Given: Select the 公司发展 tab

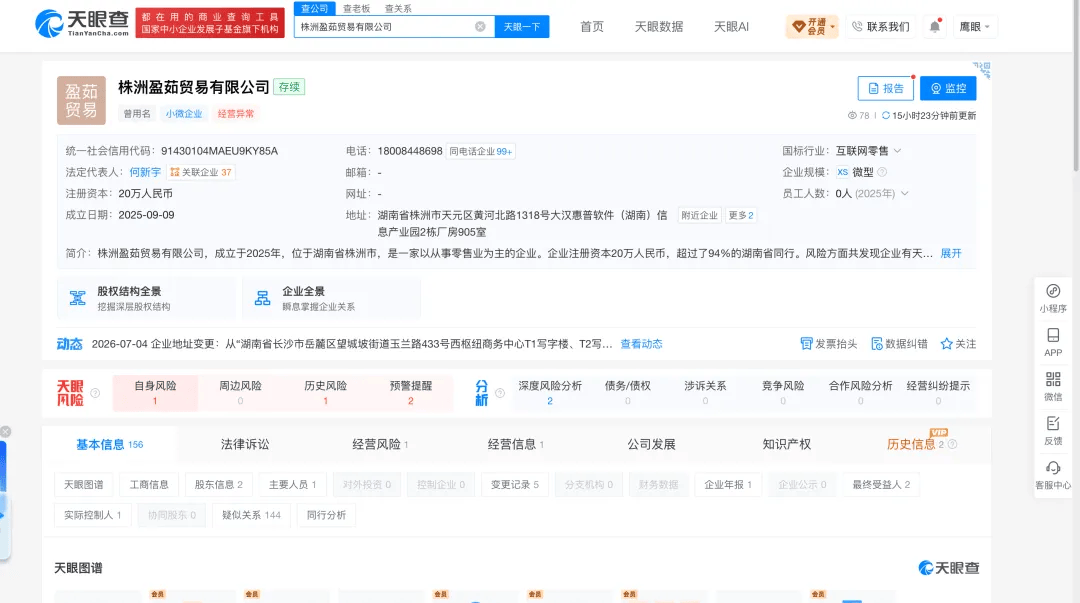Looking at the screenshot, I should tap(651, 444).
